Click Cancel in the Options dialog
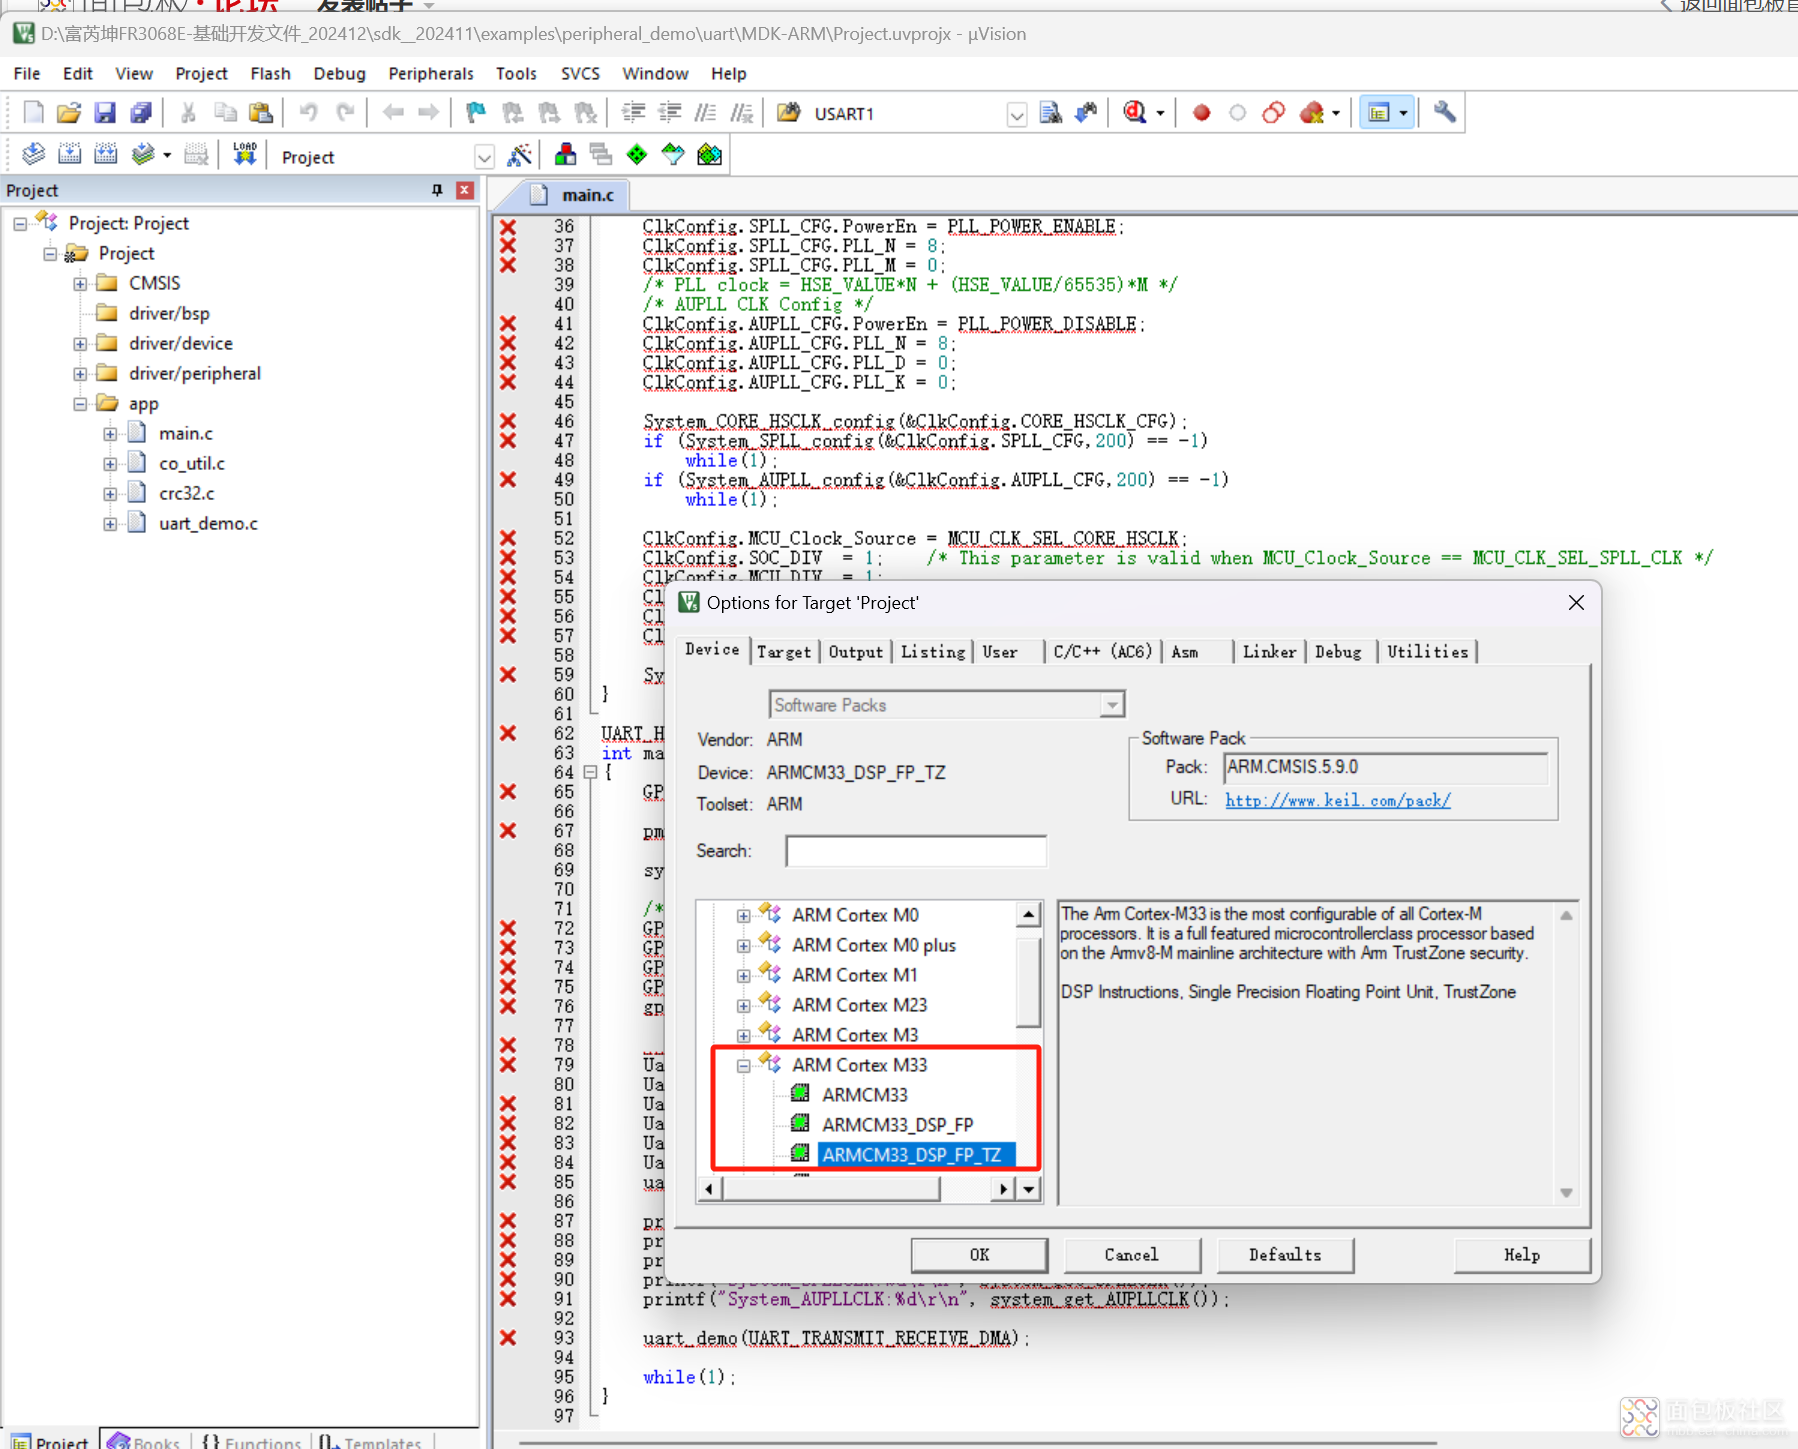Screen dimensions: 1798x1449 click(1132, 1255)
